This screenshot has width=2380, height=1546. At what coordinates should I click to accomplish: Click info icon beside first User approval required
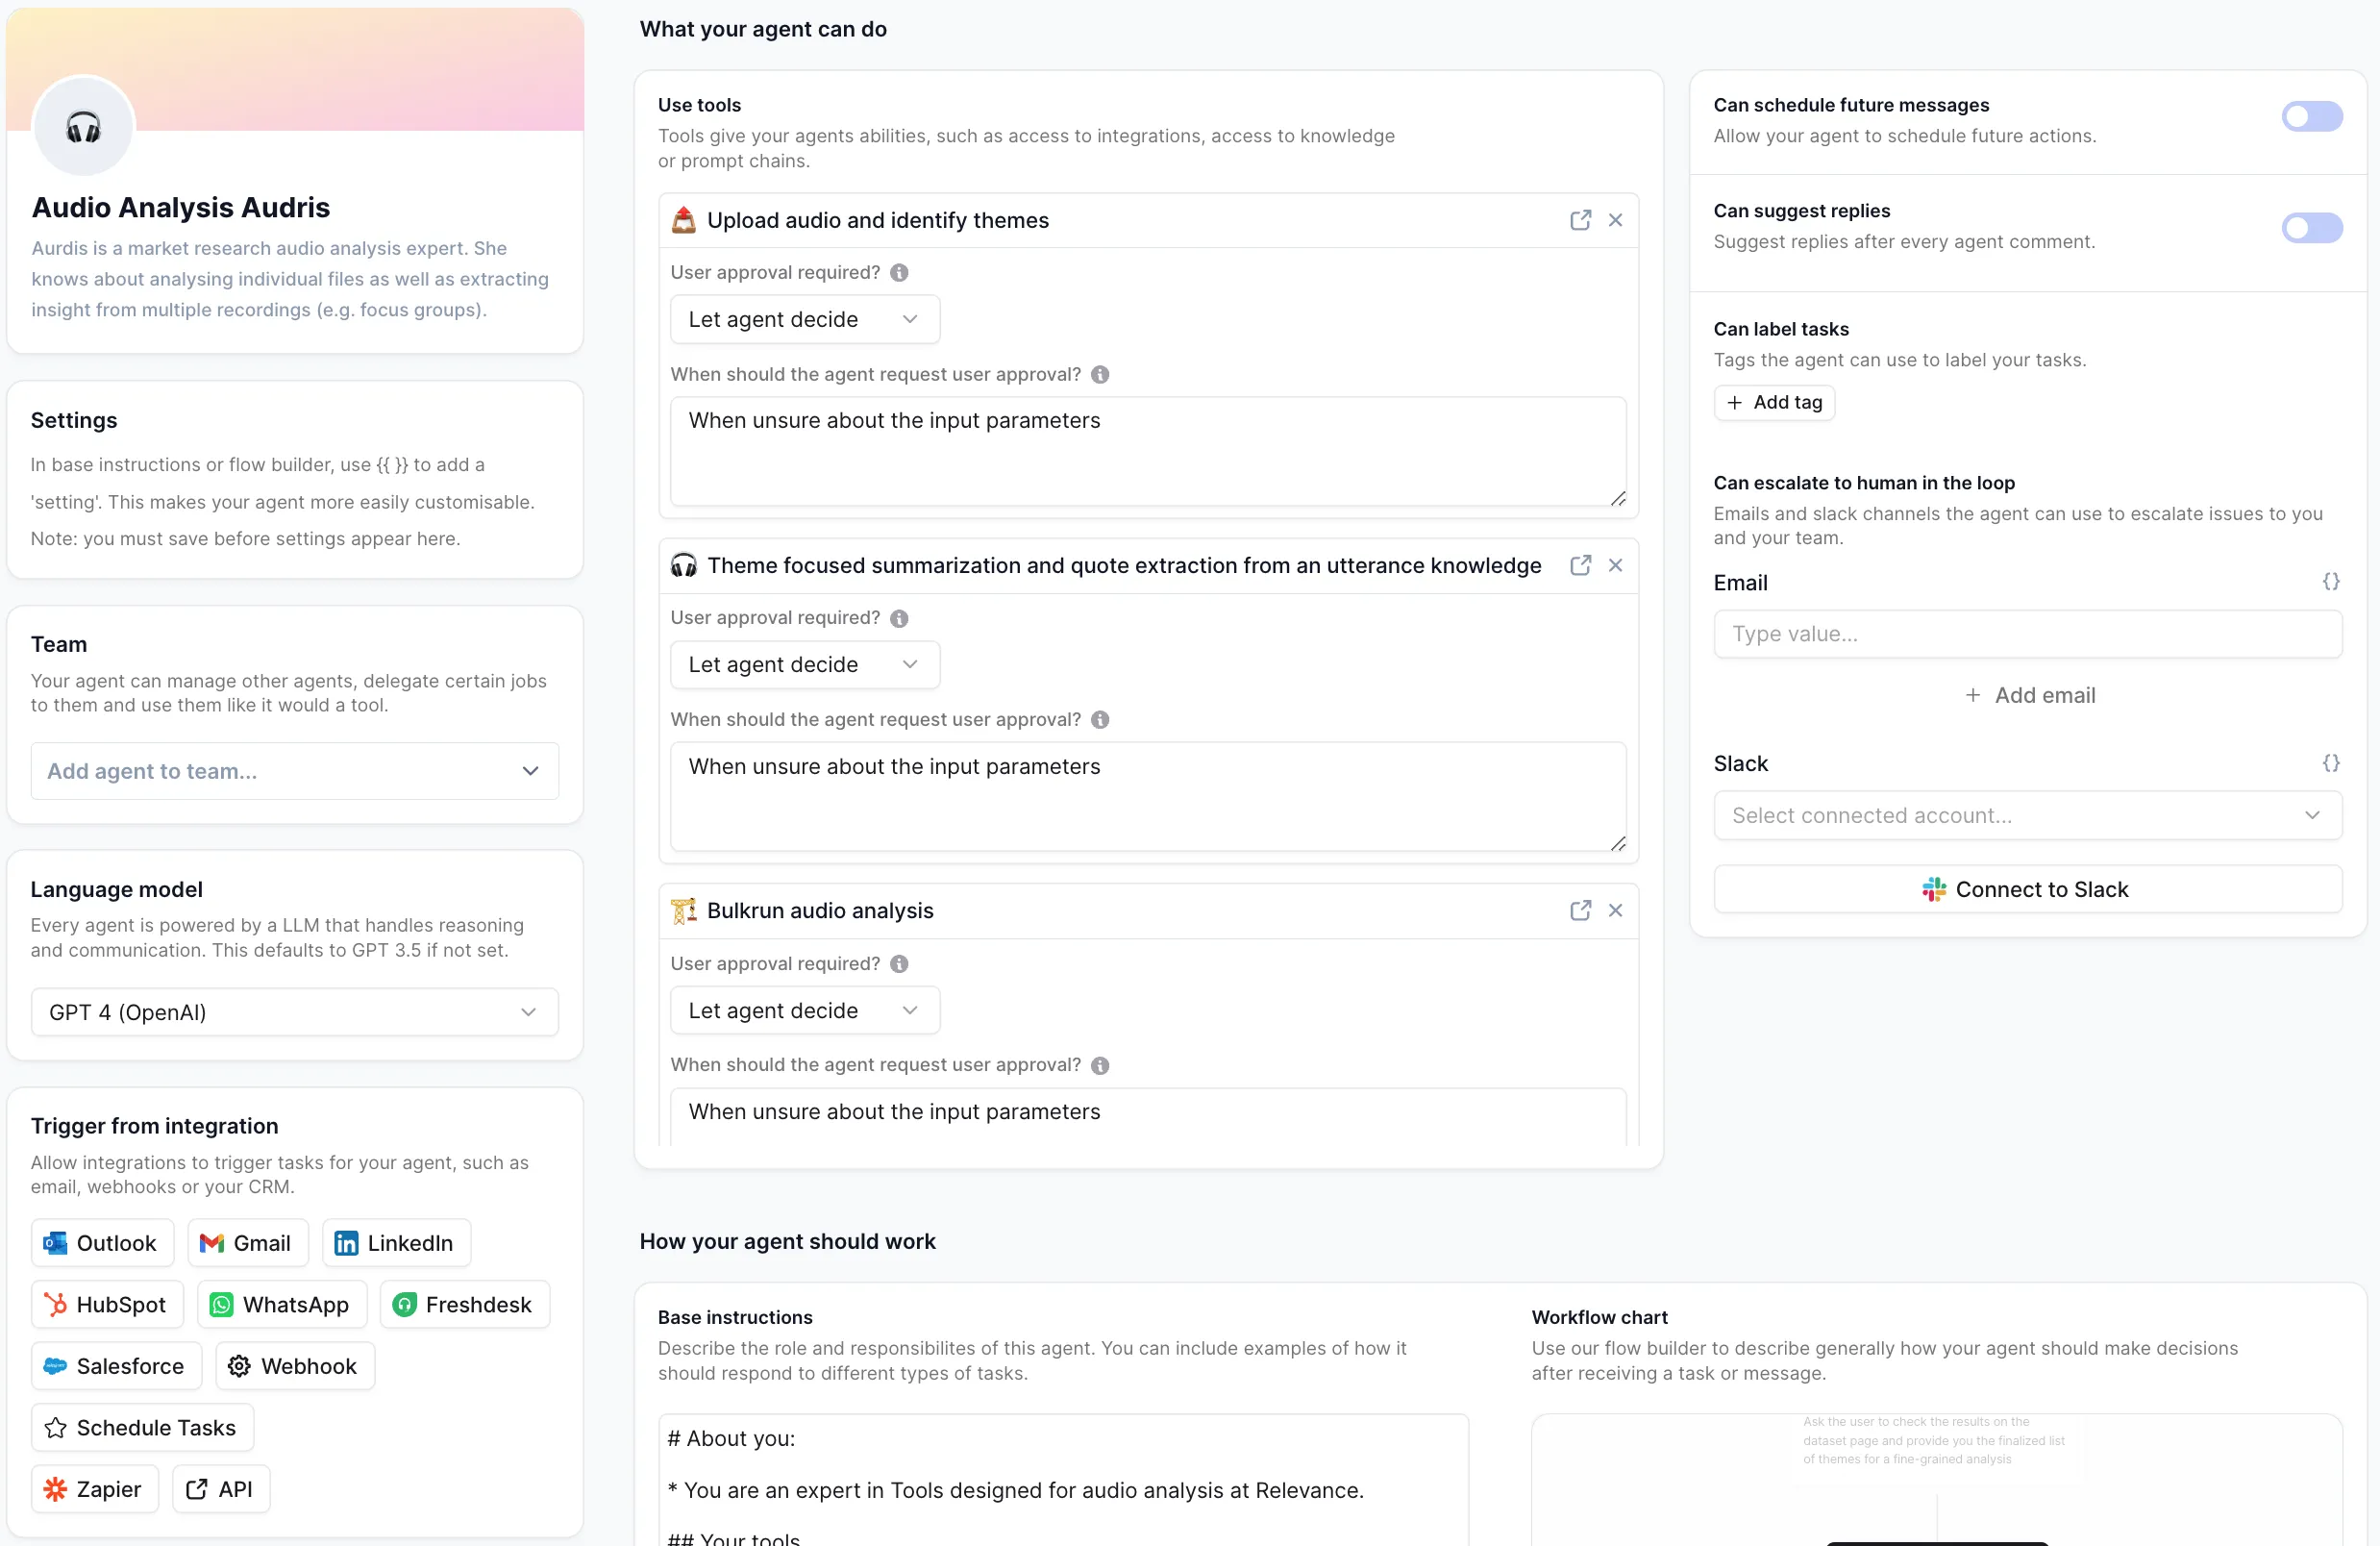coord(899,272)
